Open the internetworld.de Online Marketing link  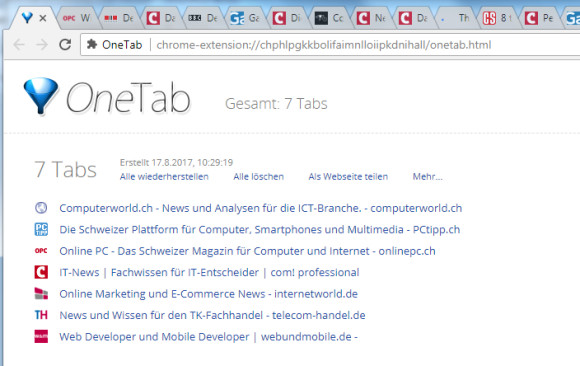[209, 294]
